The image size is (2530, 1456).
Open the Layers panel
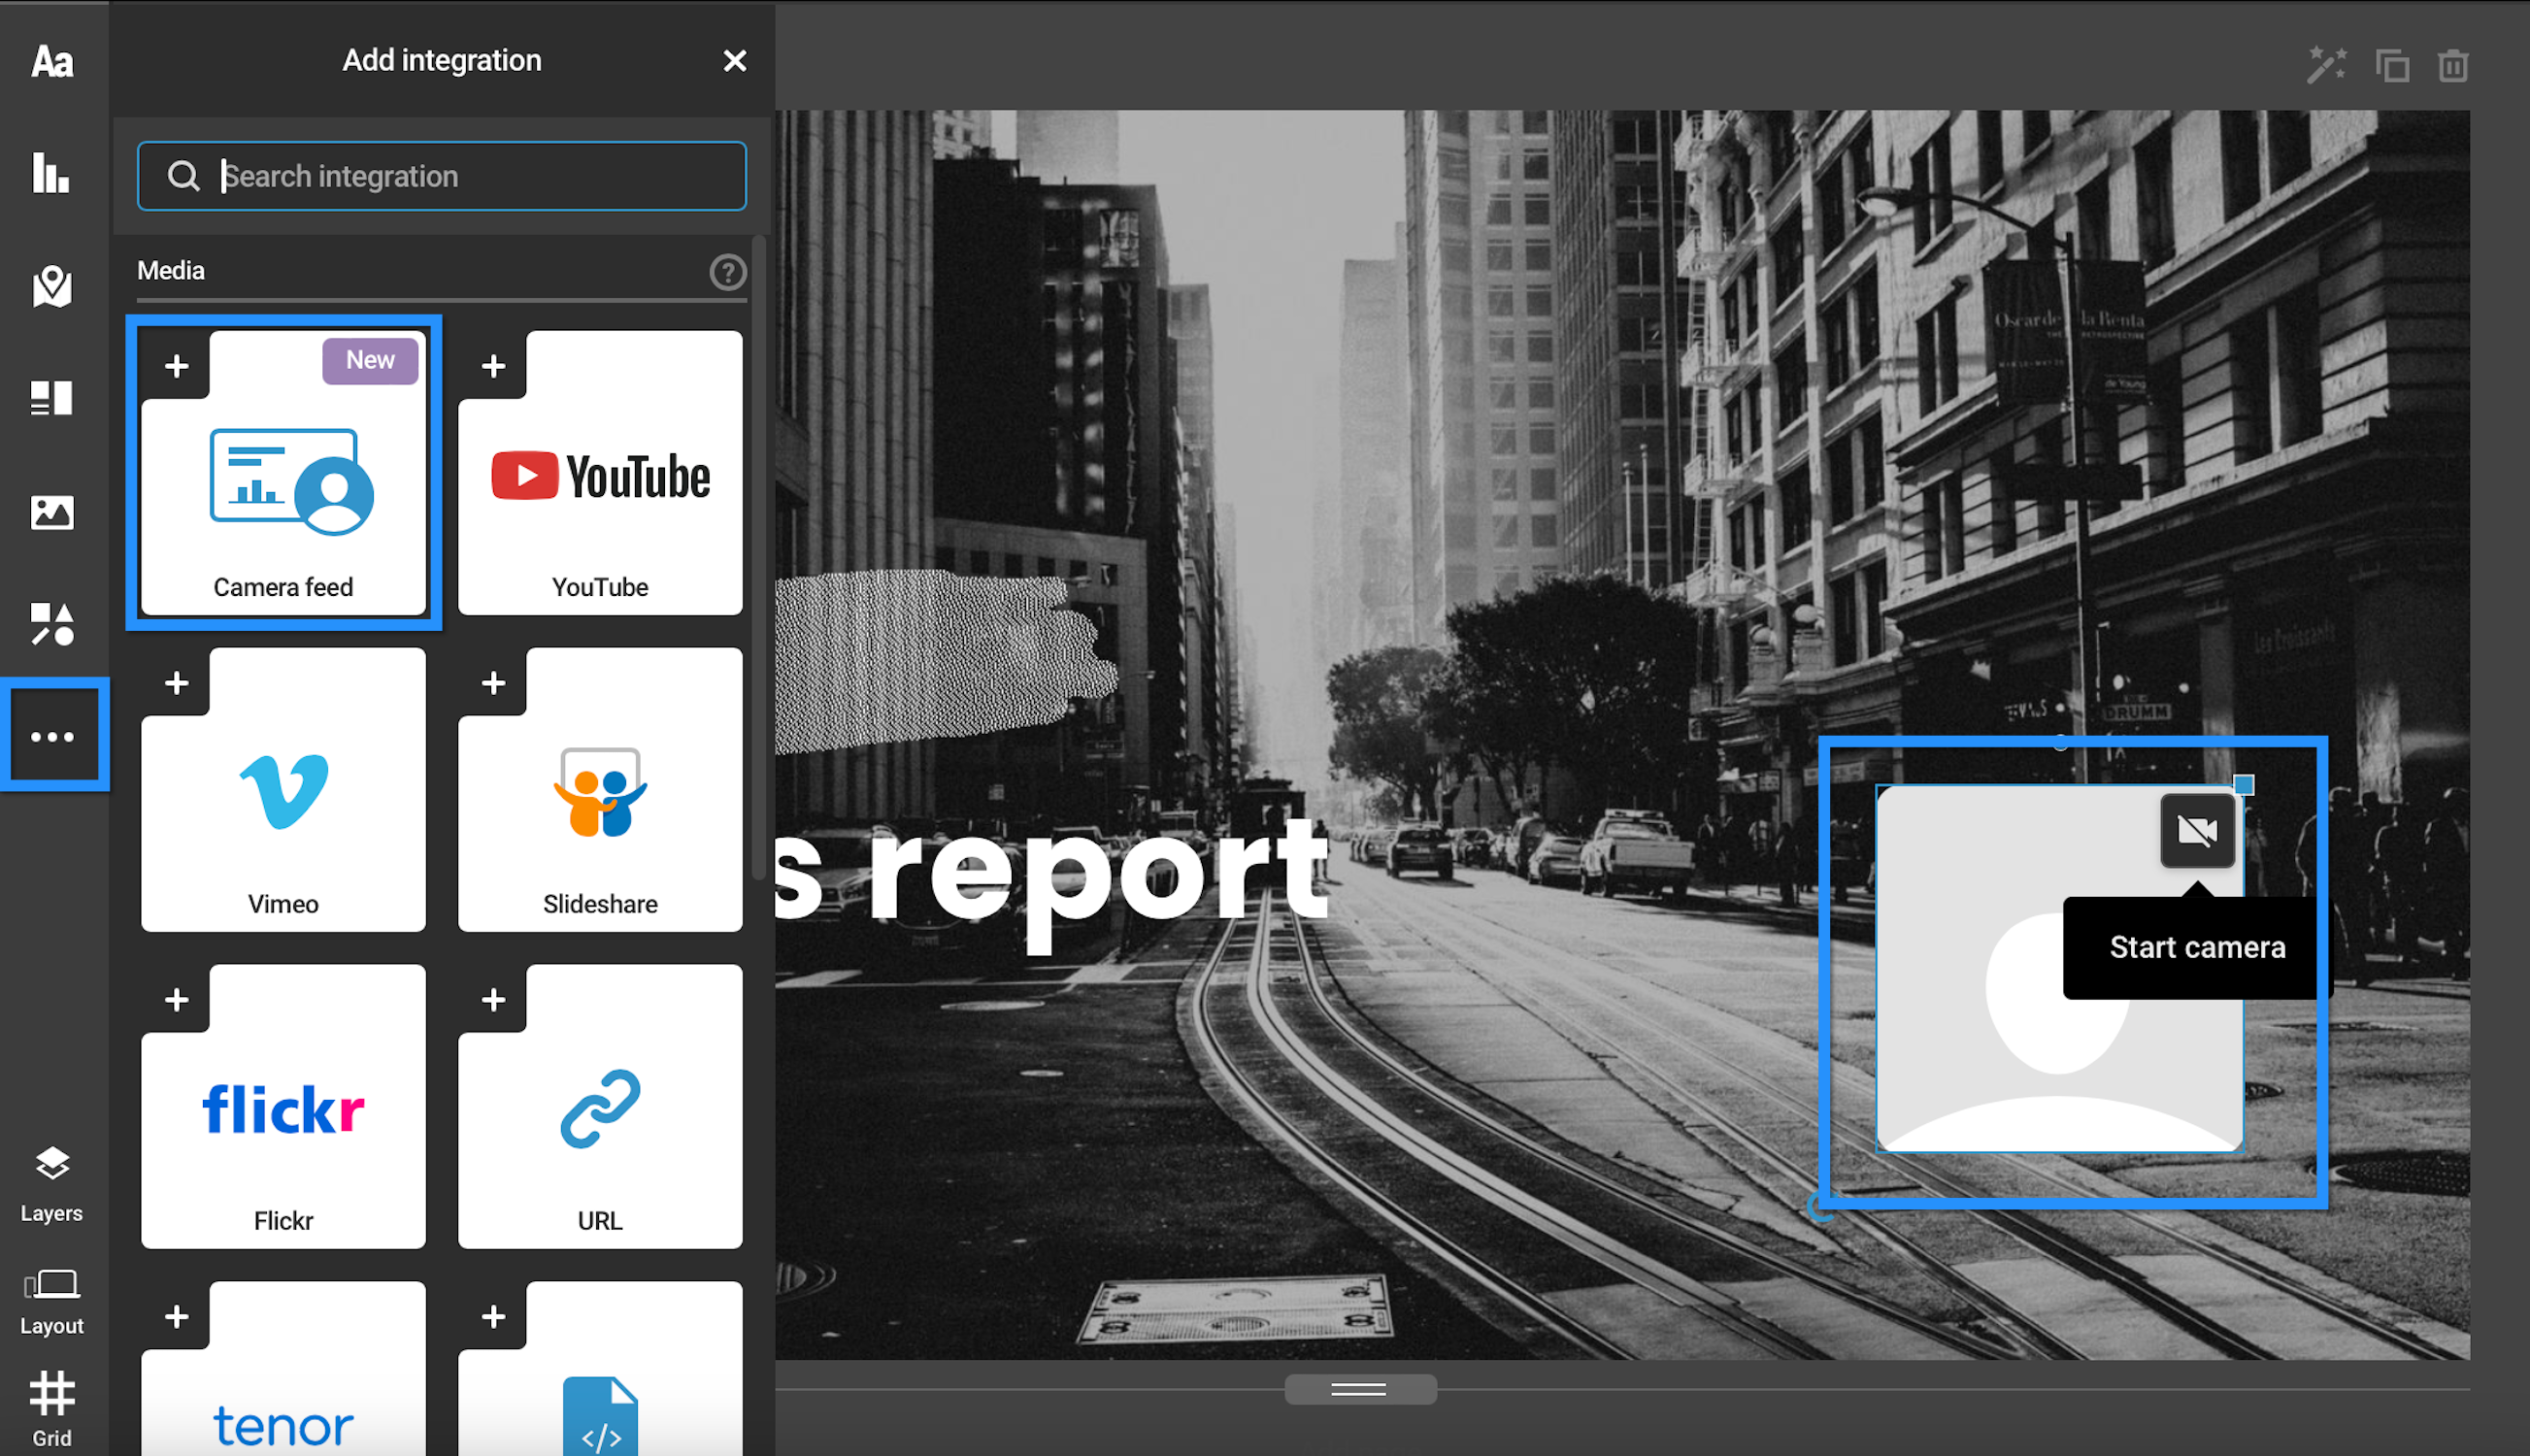52,1184
